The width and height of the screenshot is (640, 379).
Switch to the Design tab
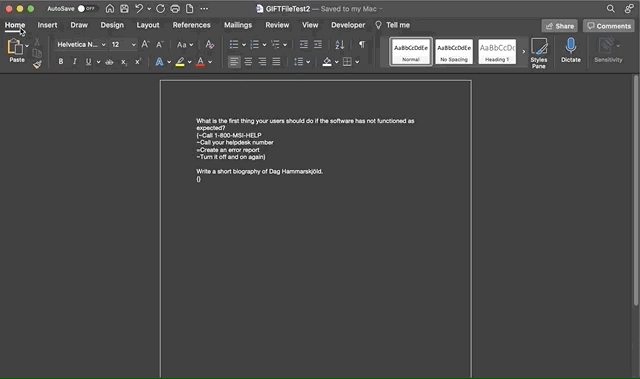click(112, 25)
